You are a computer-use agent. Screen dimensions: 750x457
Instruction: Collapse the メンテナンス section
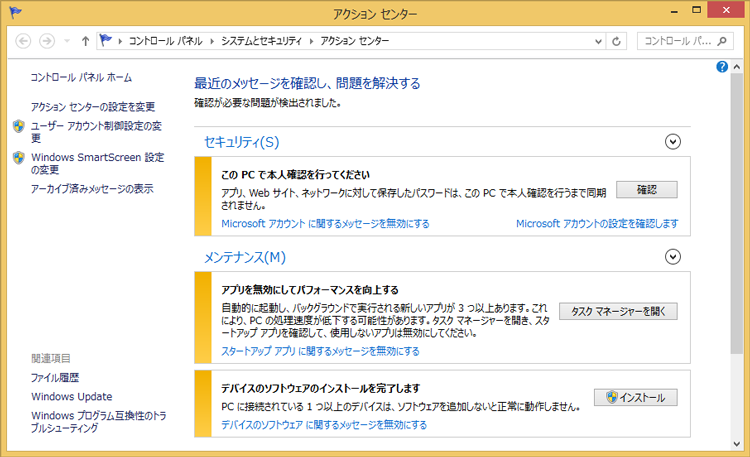coord(672,257)
